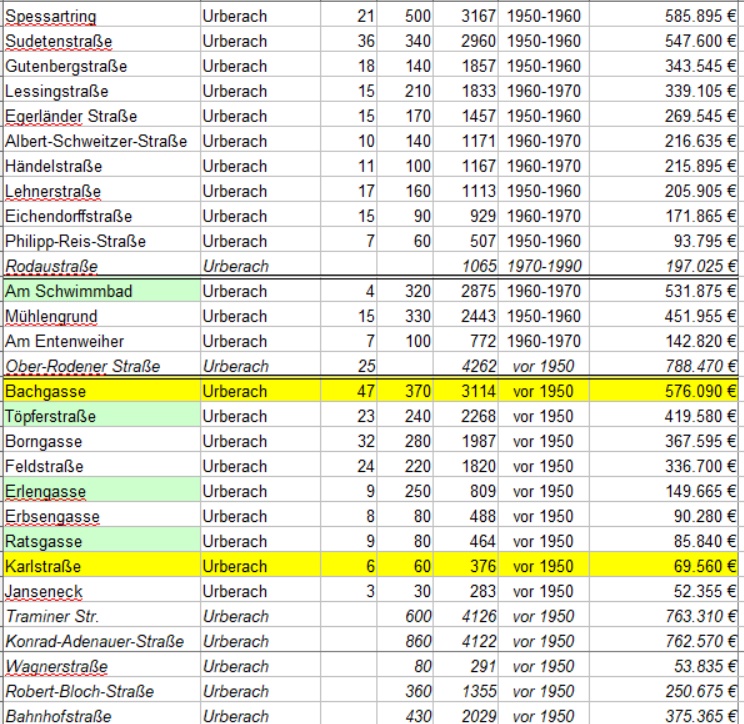Select the 1970-1990 period cell
744x724 pixels.
pyautogui.click(x=545, y=266)
